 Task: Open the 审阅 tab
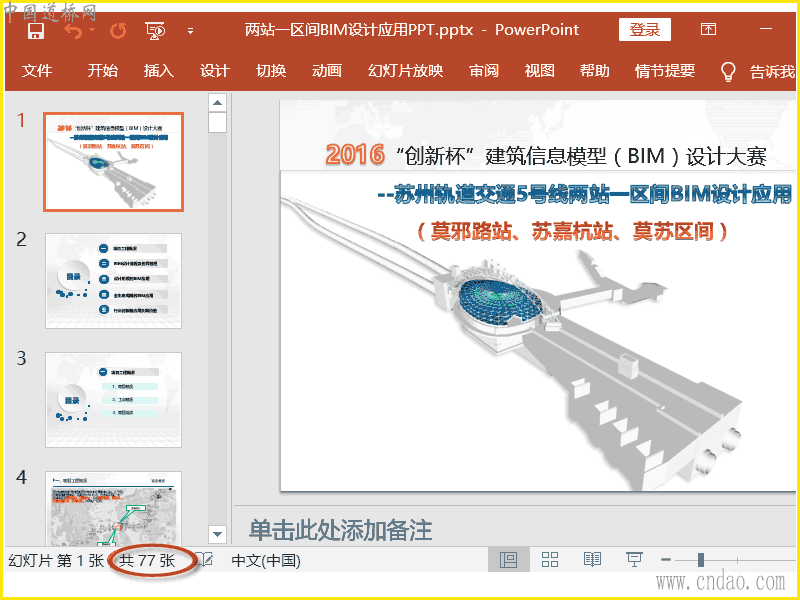click(484, 70)
